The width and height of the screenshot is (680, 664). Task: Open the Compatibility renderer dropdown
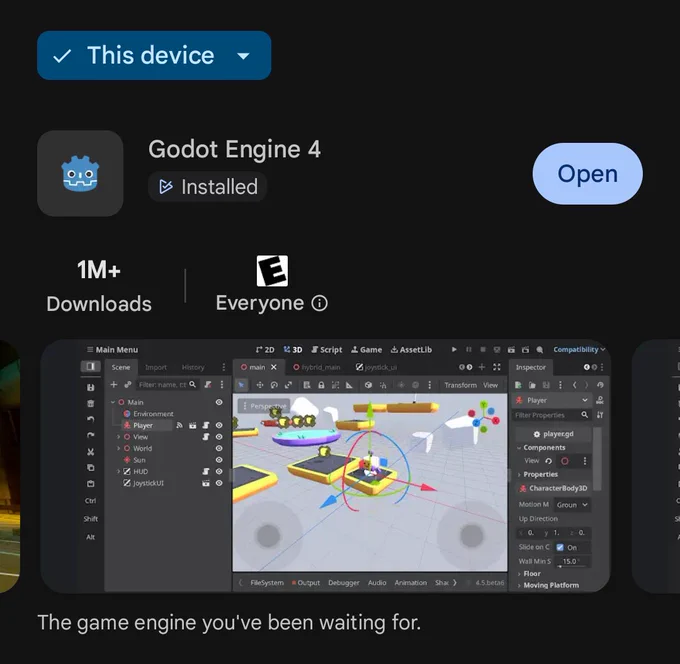click(x=579, y=349)
